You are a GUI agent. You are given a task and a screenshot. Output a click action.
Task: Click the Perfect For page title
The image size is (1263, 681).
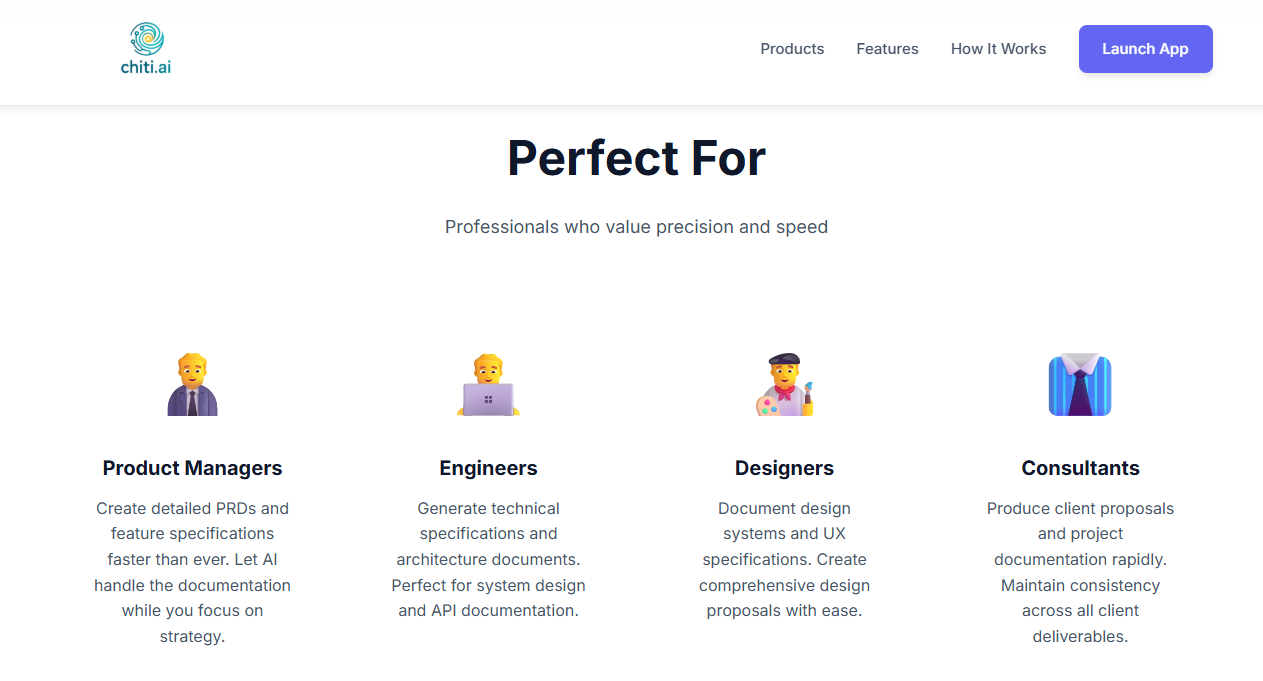pyautogui.click(x=637, y=157)
